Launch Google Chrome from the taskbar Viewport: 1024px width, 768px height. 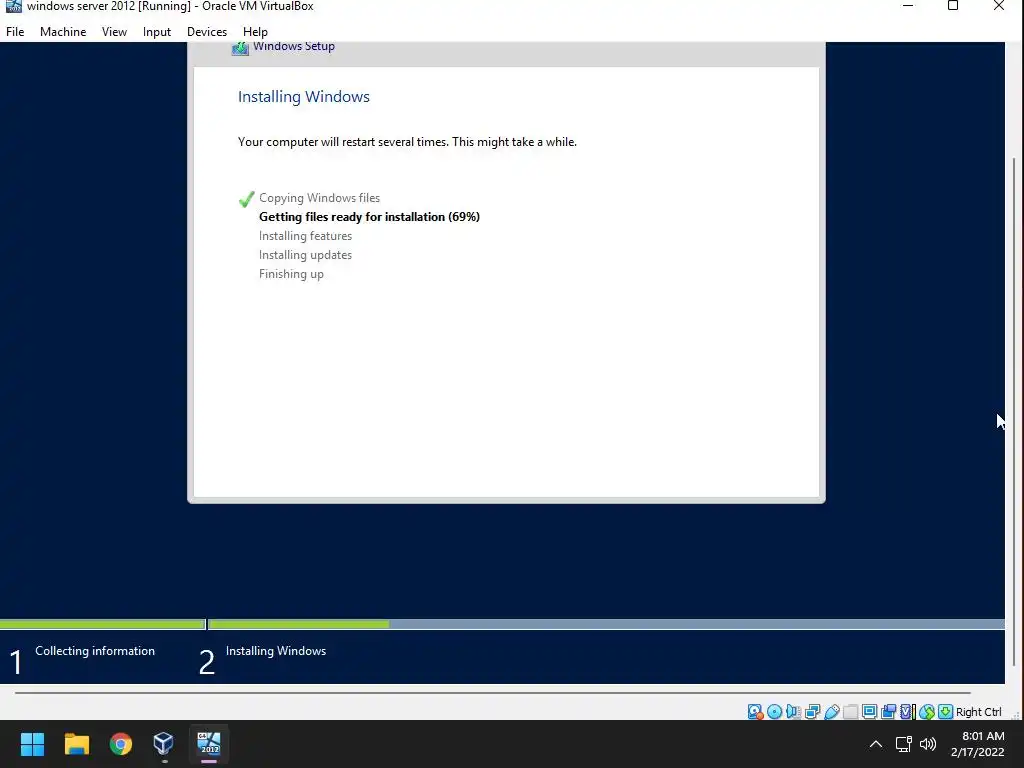121,744
